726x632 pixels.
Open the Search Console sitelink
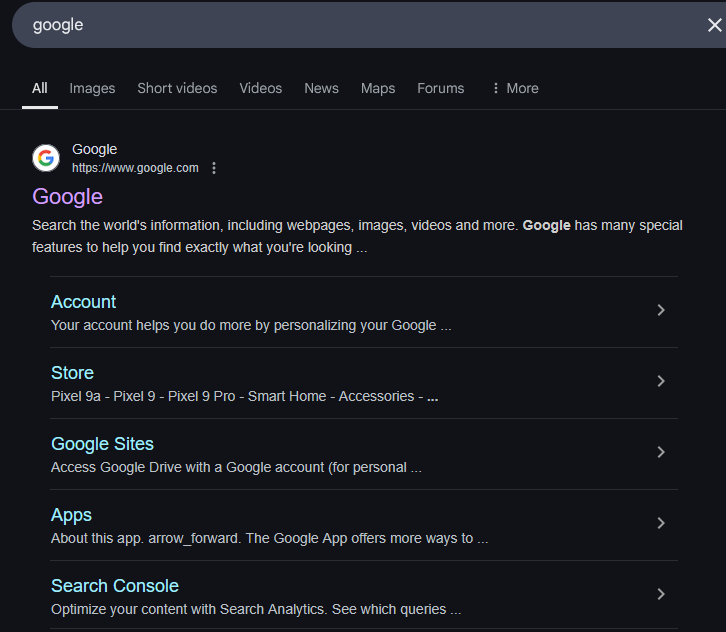(x=115, y=586)
